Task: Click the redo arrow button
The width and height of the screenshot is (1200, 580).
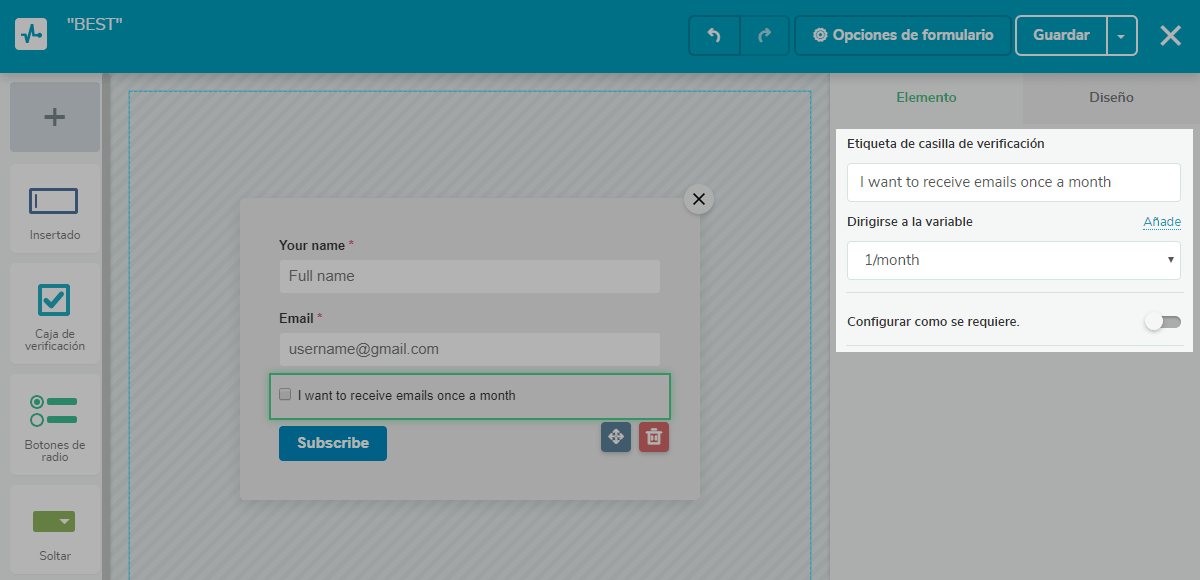Action: 765,35
